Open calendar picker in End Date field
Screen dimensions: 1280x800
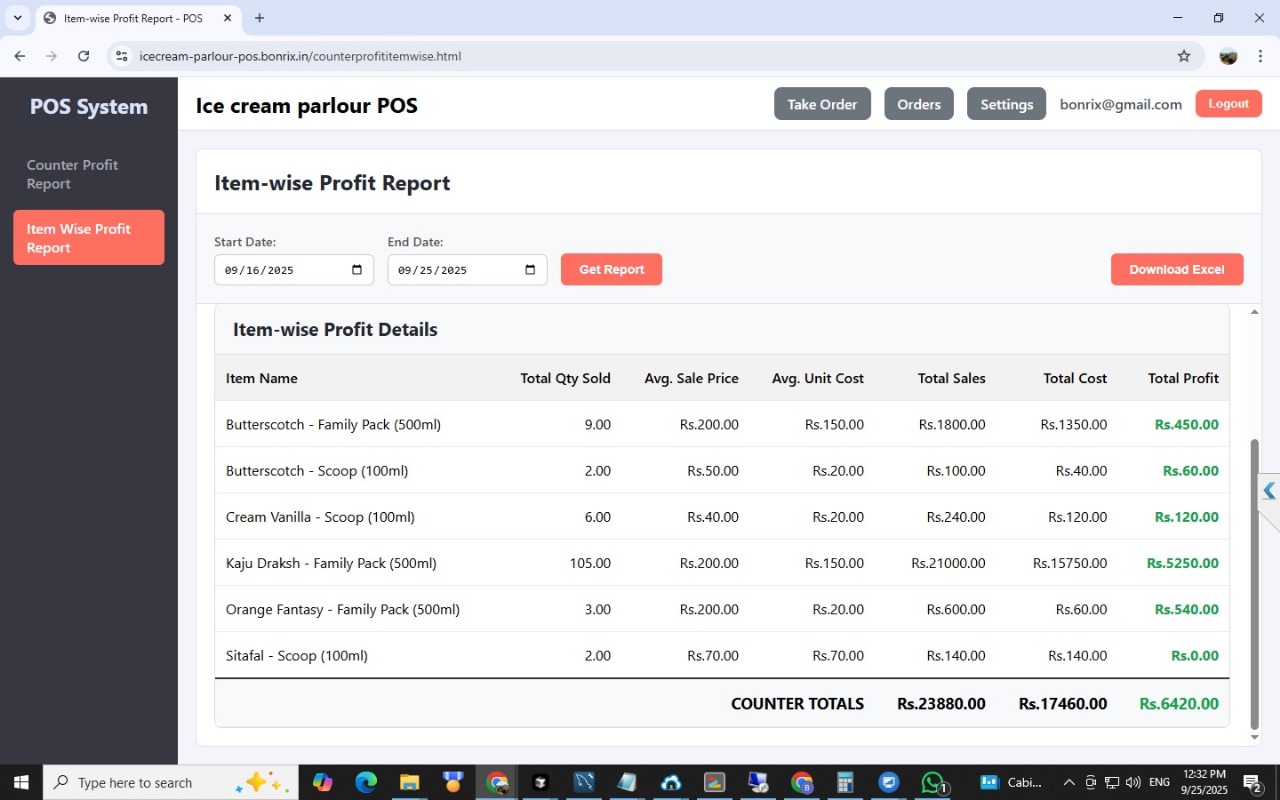pyautogui.click(x=530, y=270)
